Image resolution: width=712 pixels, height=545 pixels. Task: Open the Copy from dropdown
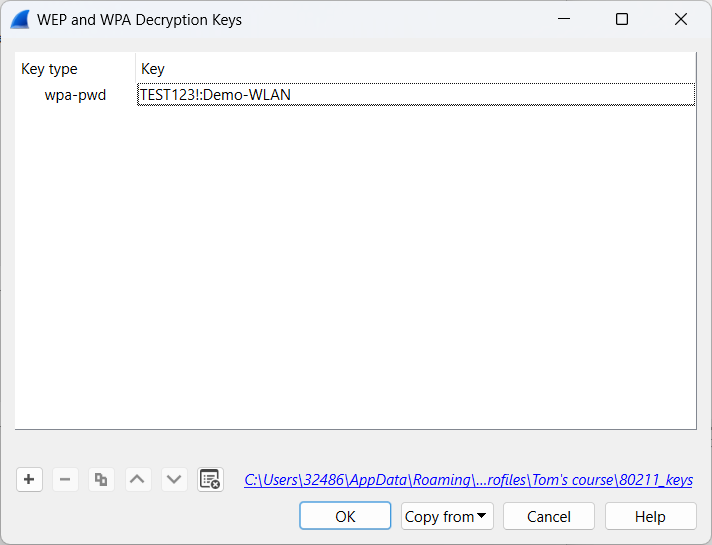coord(447,516)
